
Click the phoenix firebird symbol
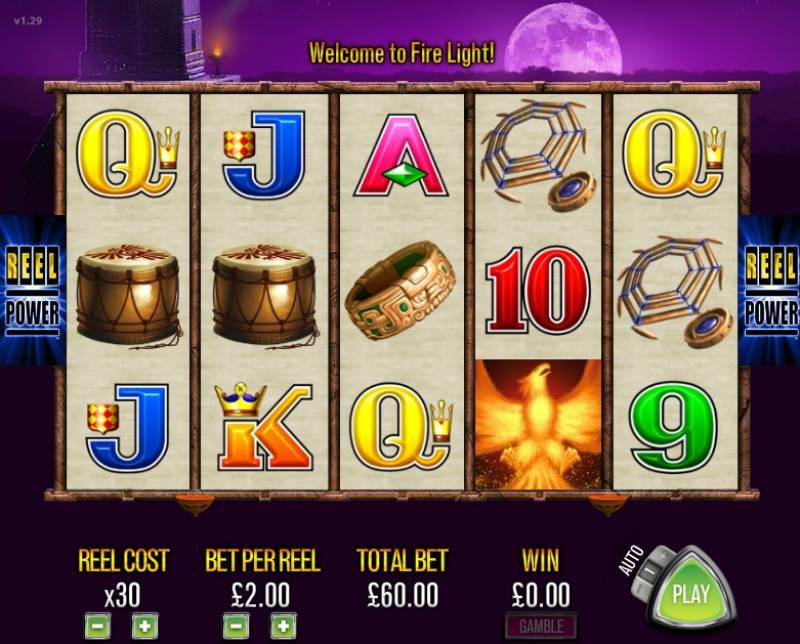[x=538, y=424]
